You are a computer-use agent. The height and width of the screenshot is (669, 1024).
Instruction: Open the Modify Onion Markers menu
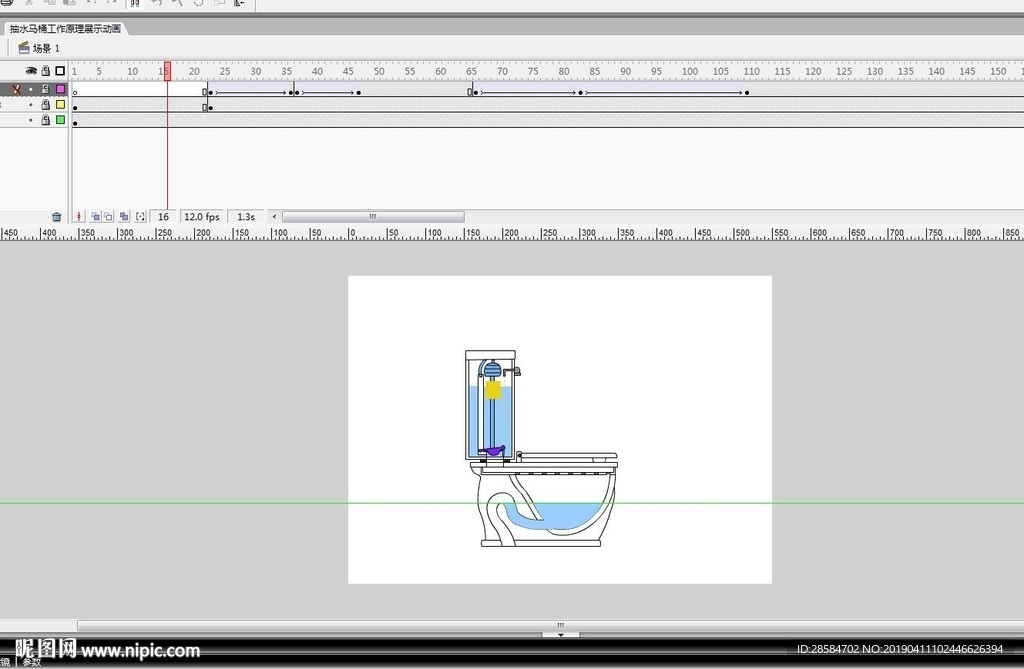140,217
